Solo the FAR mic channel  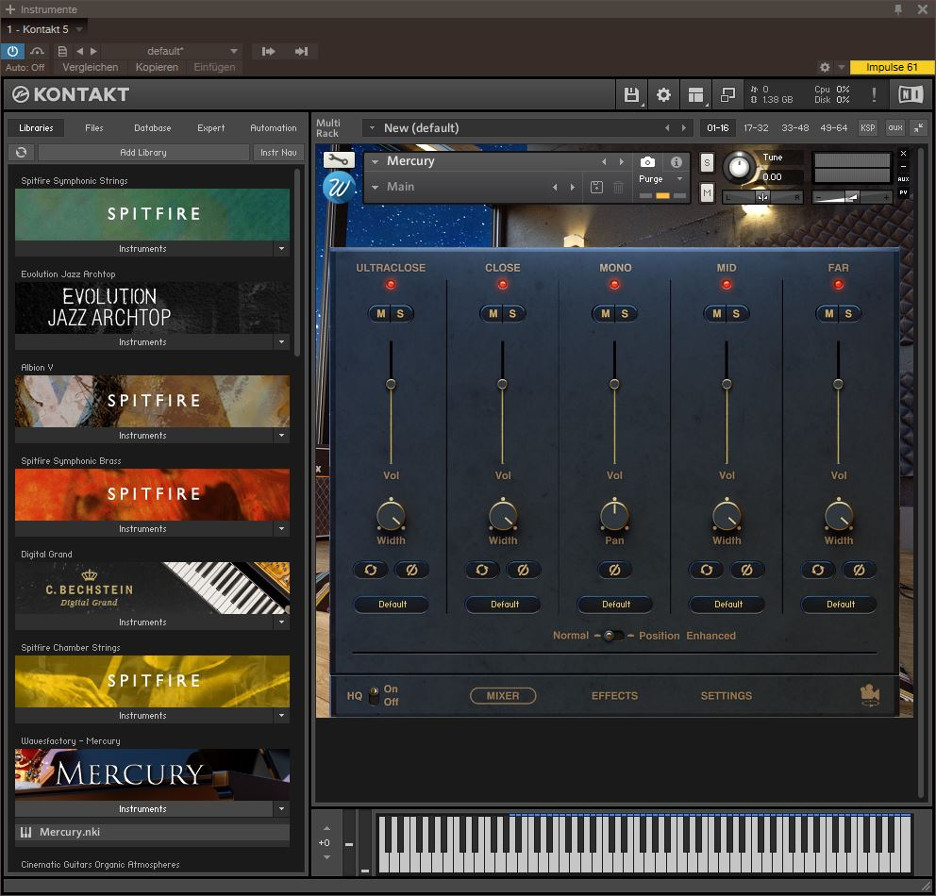(x=848, y=313)
